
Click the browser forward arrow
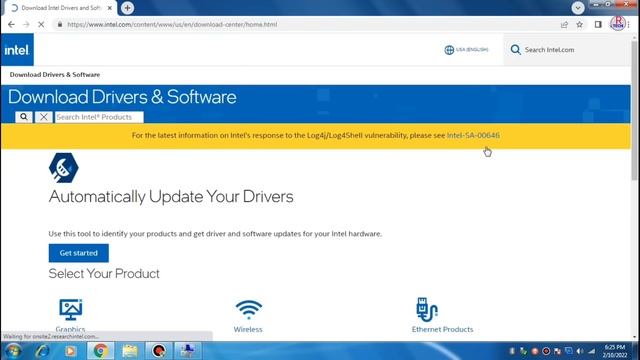pos(26,24)
